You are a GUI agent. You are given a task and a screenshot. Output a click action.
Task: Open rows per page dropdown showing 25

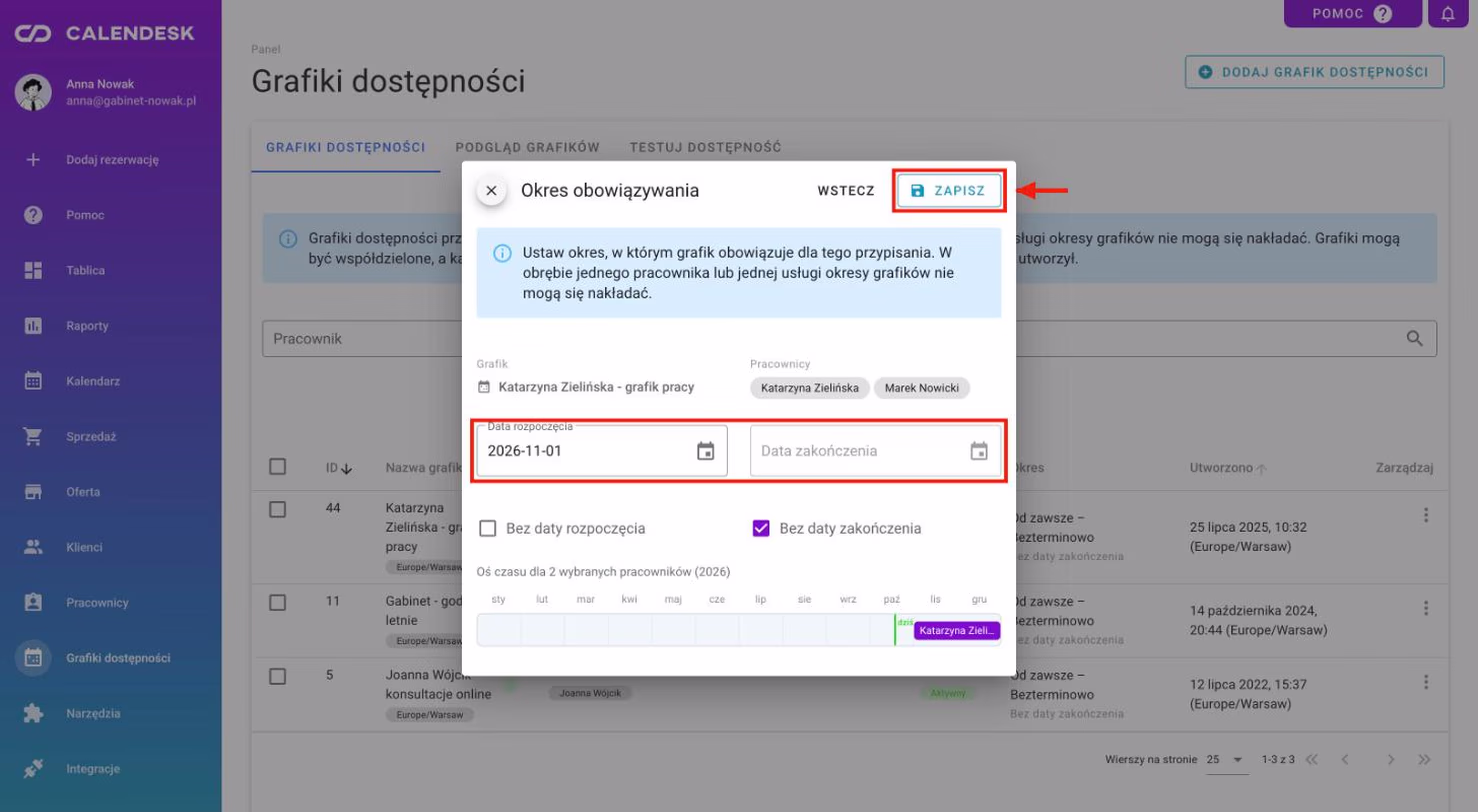pos(1228,760)
